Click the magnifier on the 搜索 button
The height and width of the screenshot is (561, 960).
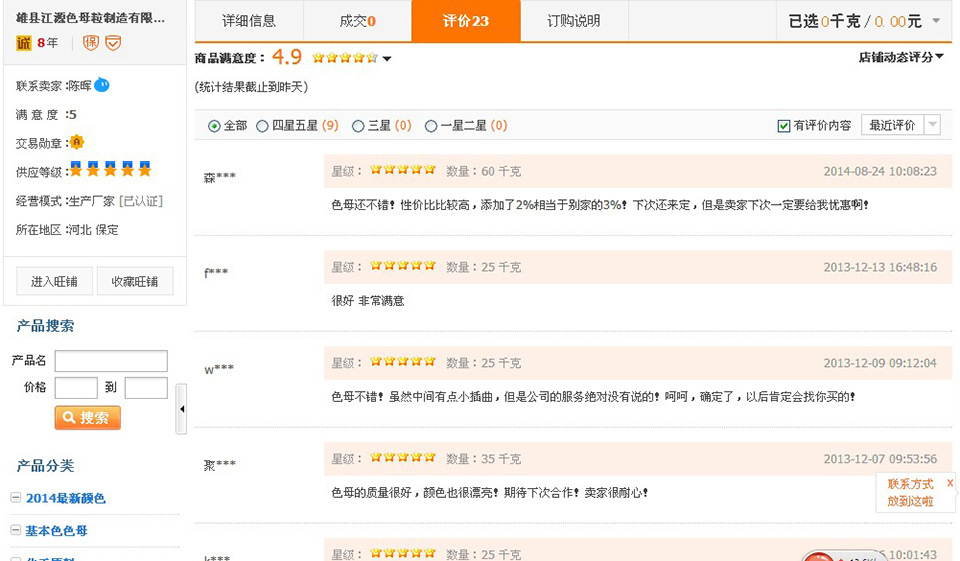pos(69,417)
